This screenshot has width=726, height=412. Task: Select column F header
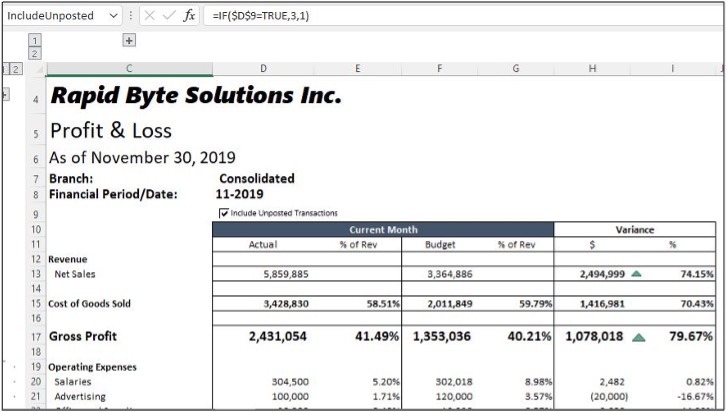coord(439,69)
